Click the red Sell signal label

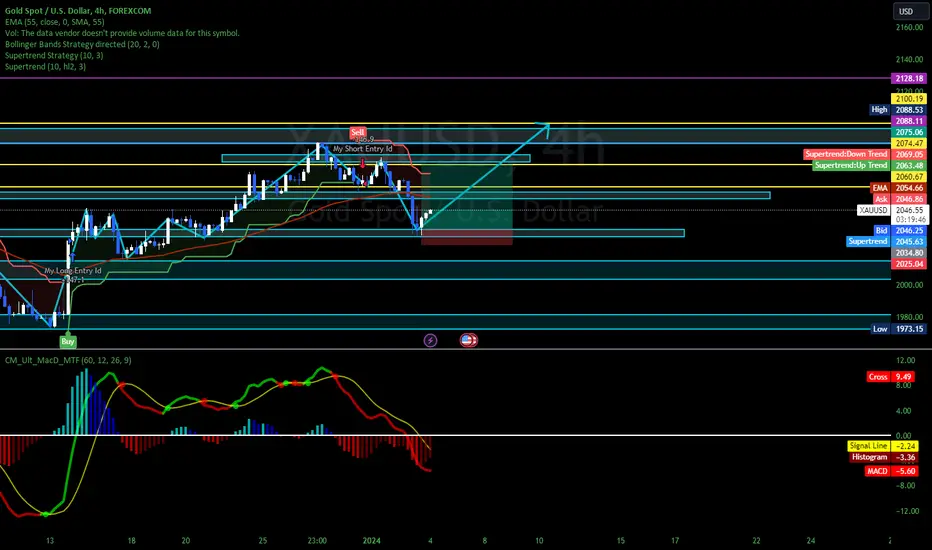pos(357,132)
